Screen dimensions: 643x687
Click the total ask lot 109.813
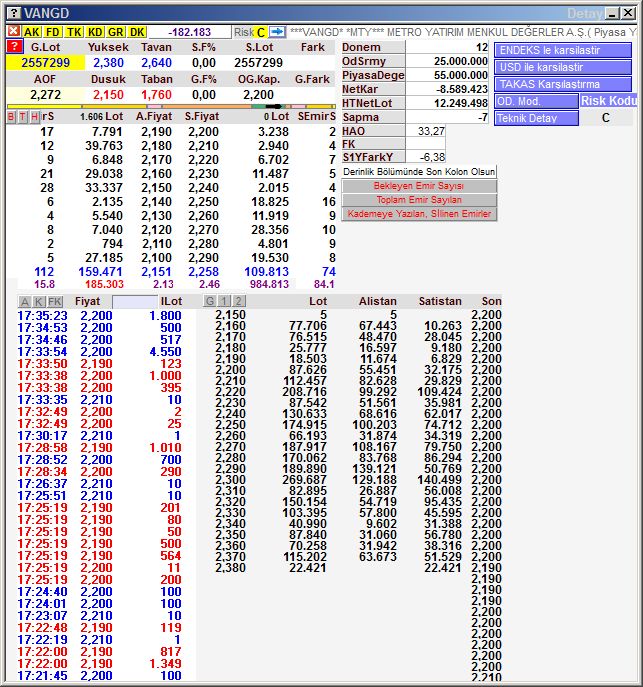pos(266,272)
